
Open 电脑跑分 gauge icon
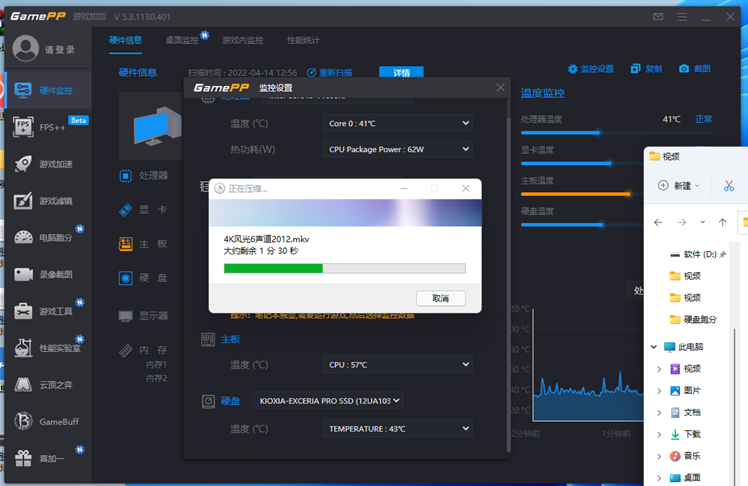23,237
